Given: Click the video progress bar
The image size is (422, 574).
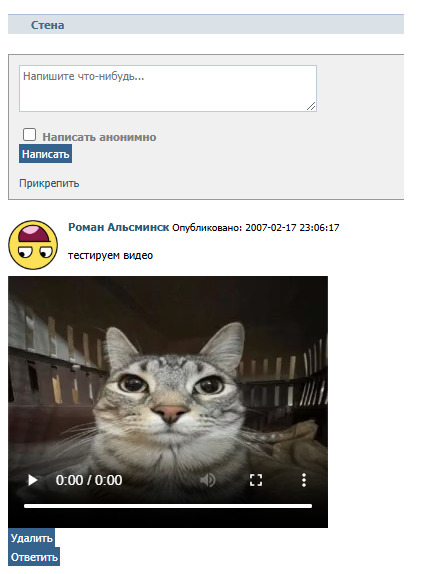Looking at the screenshot, I should [x=168, y=506].
